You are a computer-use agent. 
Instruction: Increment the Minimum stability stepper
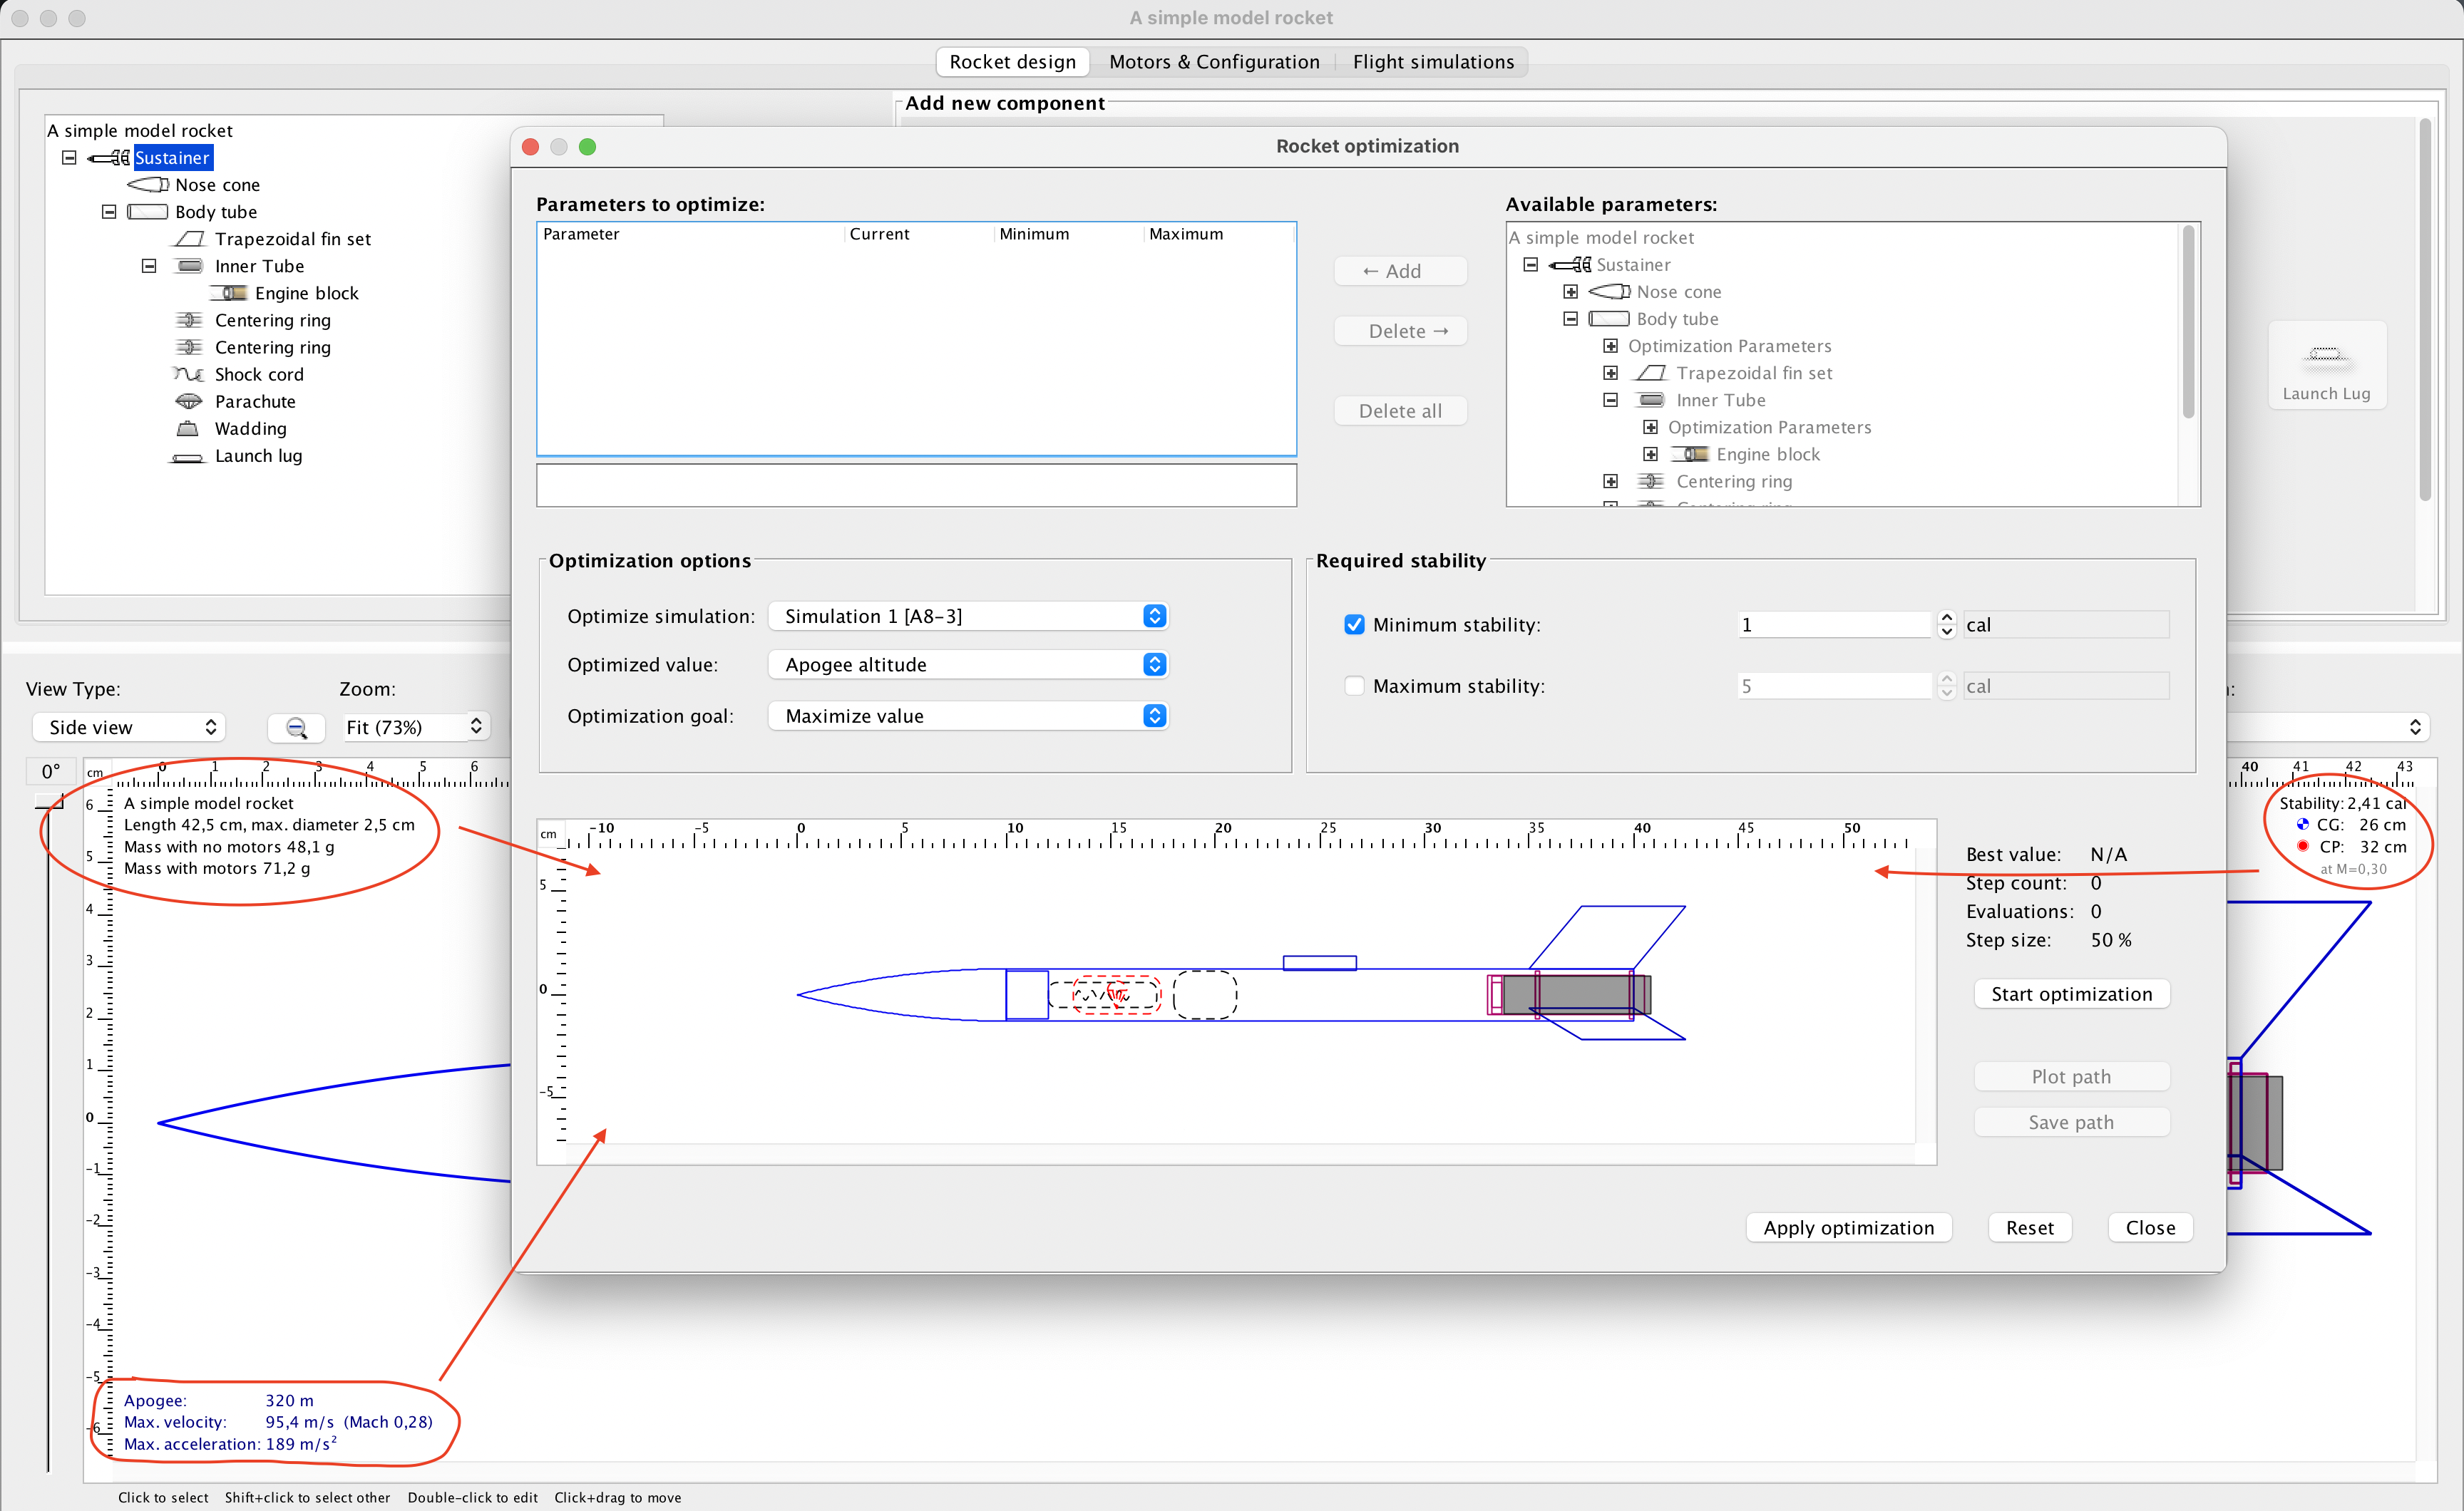(x=1946, y=618)
